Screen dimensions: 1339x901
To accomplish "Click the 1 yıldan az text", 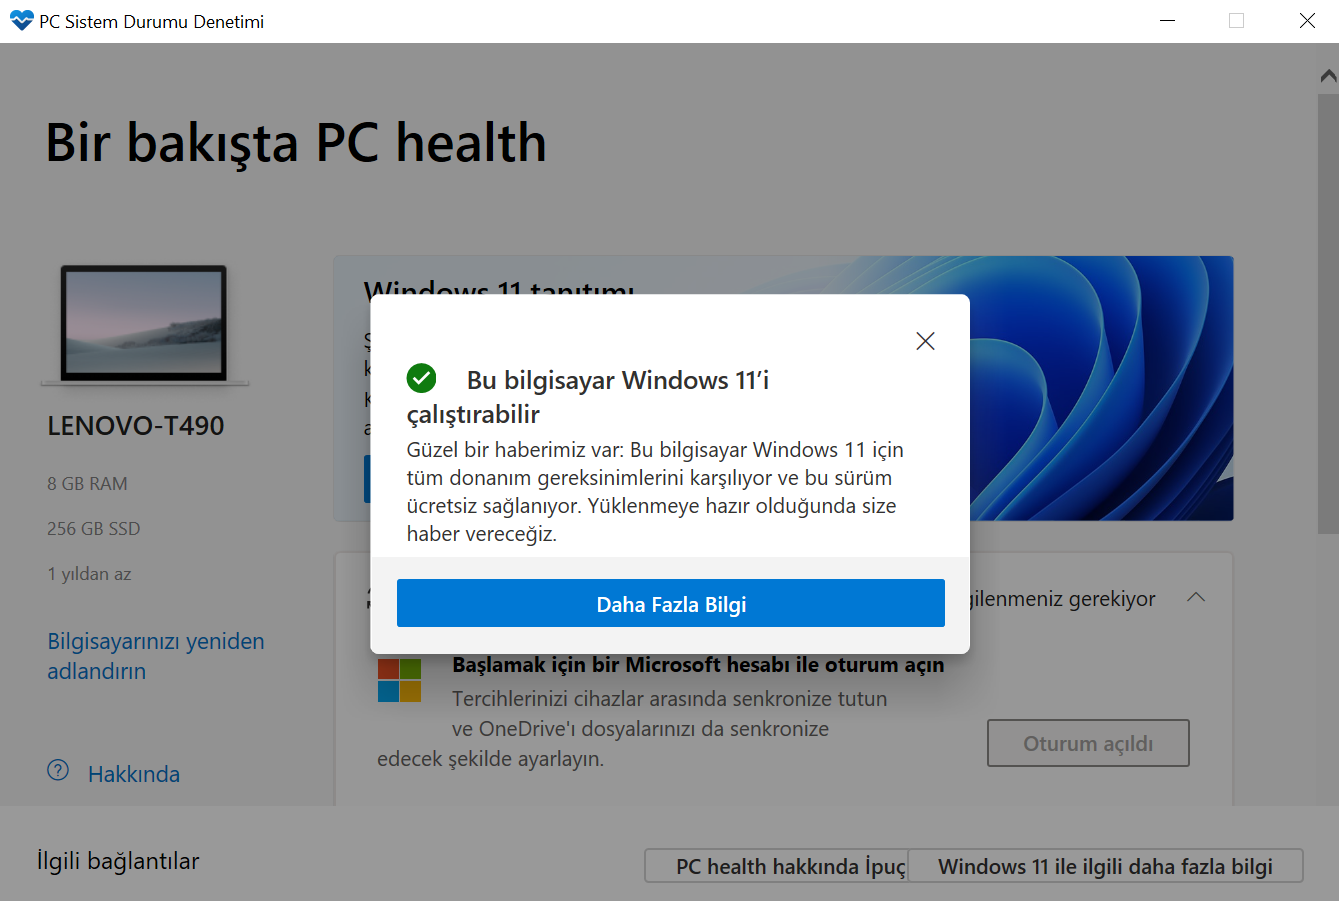I will pyautogui.click(x=89, y=574).
